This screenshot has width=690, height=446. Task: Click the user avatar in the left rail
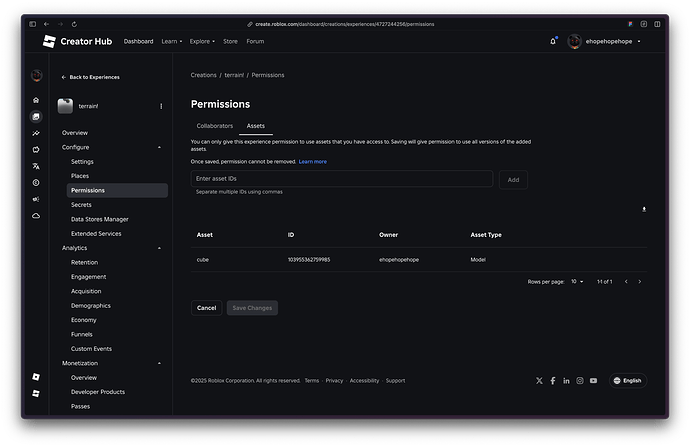(37, 76)
